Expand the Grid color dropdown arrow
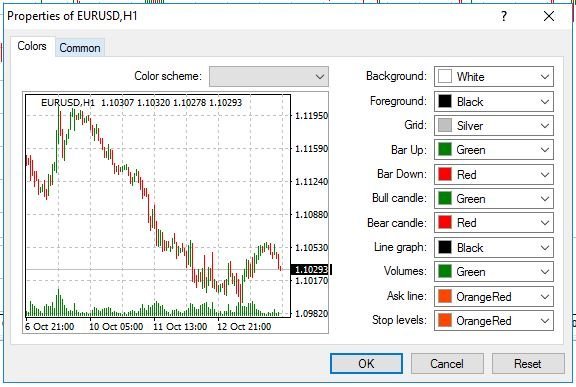This screenshot has height=387, width=576. [x=544, y=126]
